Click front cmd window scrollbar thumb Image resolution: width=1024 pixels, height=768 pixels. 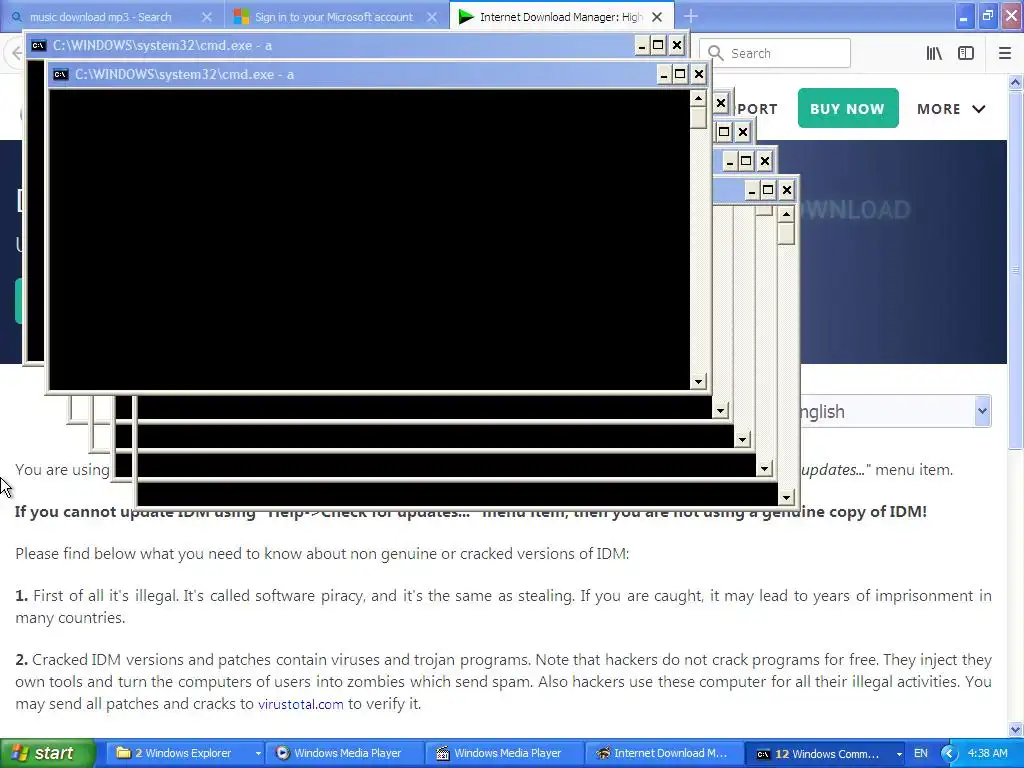[x=699, y=118]
